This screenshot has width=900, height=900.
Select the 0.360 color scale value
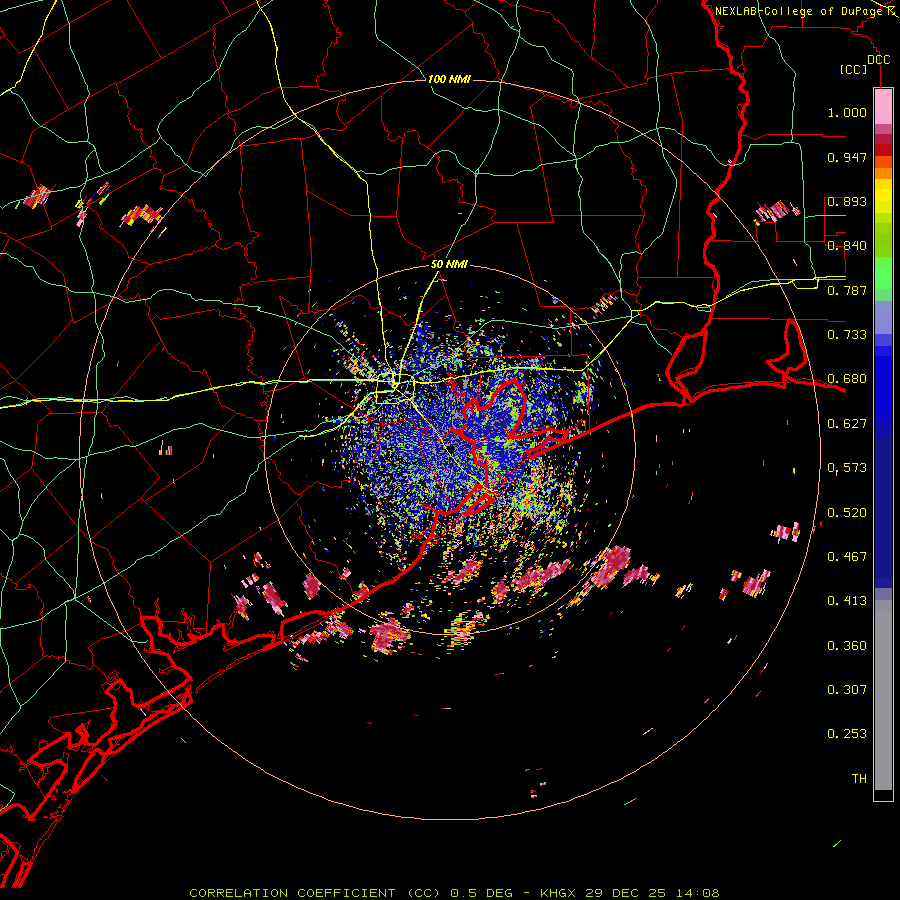pyautogui.click(x=847, y=646)
